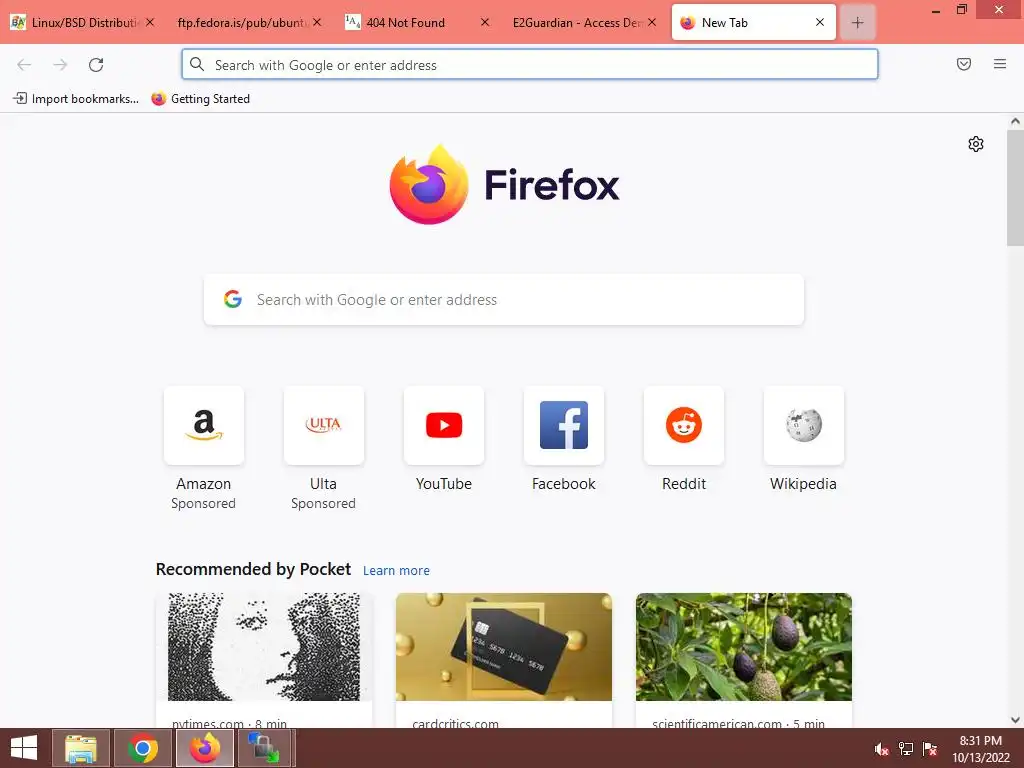Open the YouTube shortcut tile

click(x=444, y=425)
